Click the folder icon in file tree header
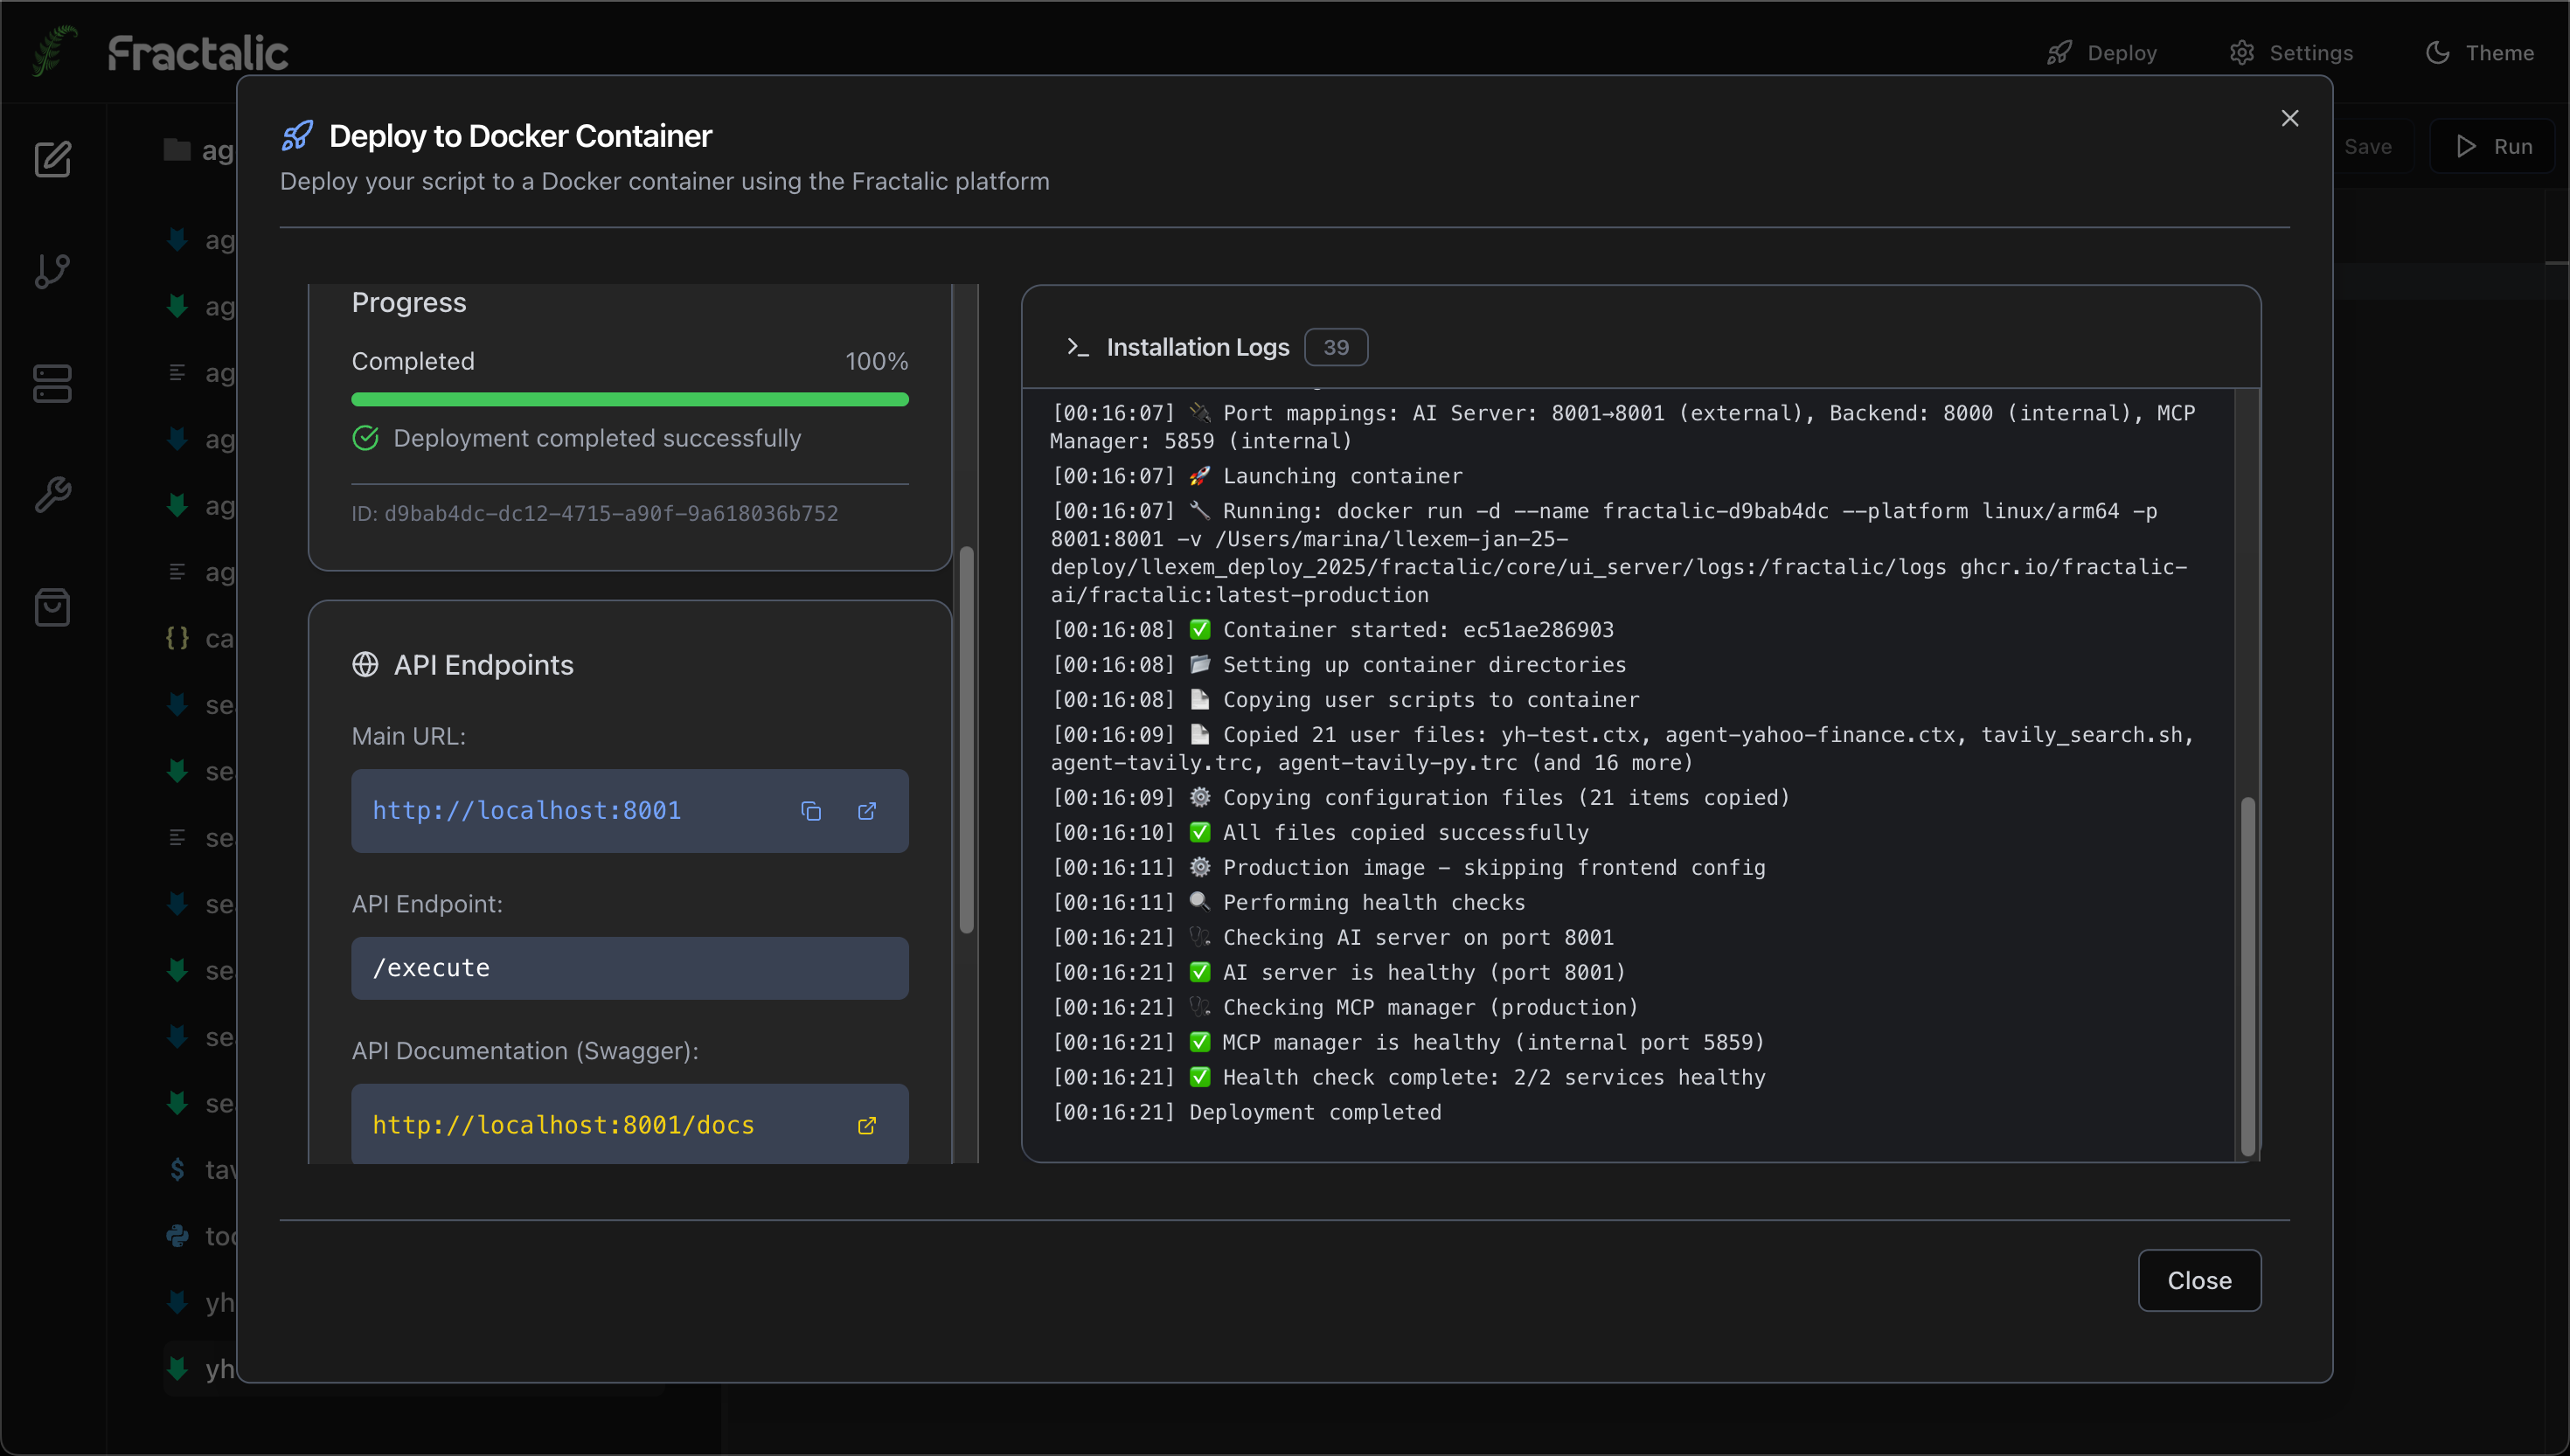 177,150
